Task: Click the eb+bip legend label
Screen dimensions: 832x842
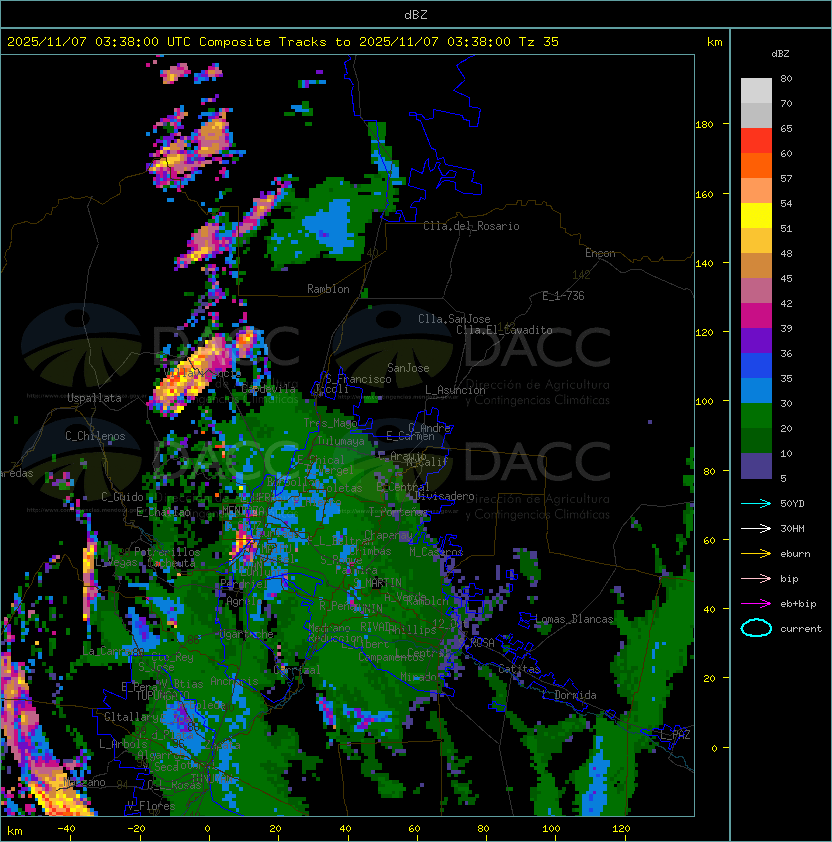Action: [x=798, y=604]
